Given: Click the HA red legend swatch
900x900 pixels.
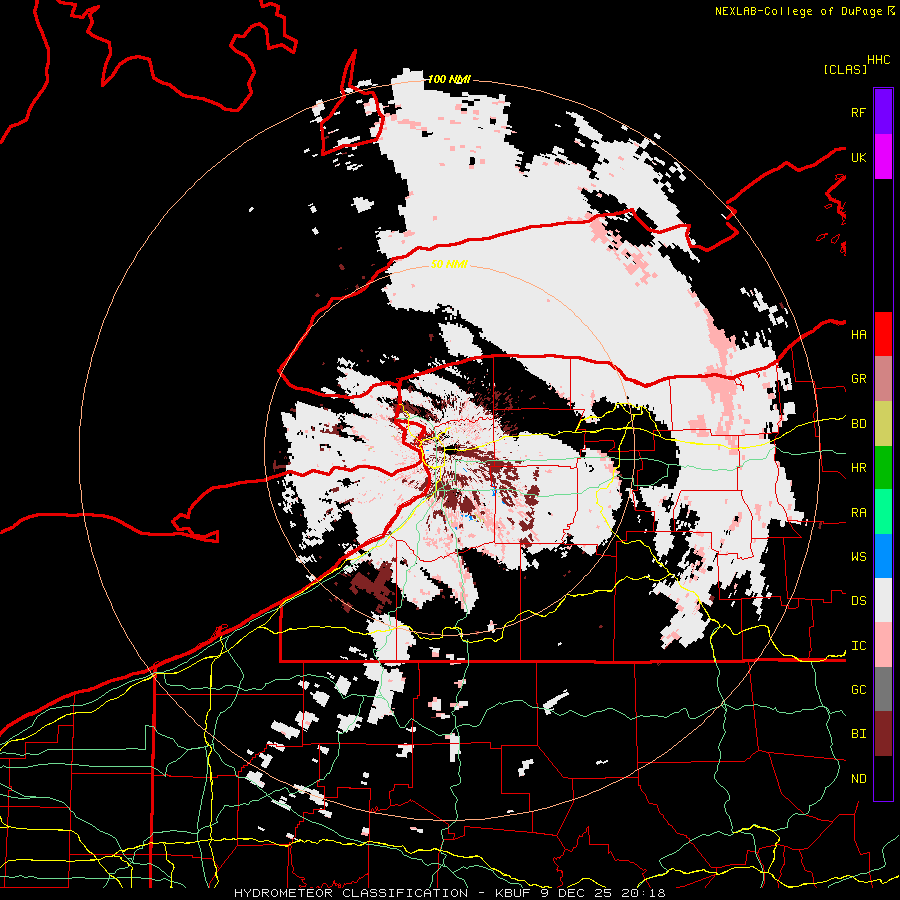Looking at the screenshot, I should (x=883, y=334).
